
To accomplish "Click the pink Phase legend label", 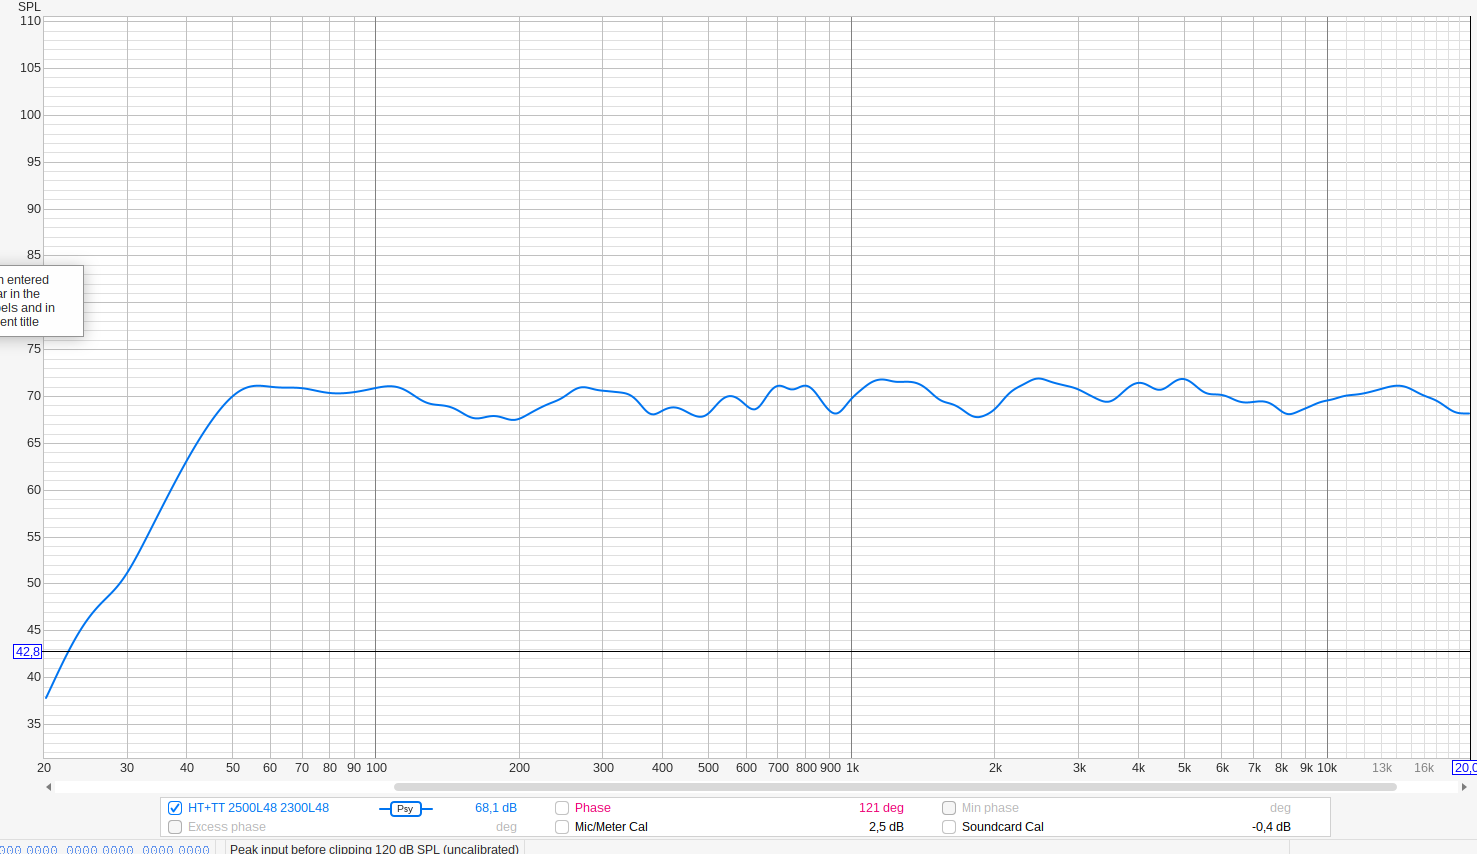I will 592,808.
